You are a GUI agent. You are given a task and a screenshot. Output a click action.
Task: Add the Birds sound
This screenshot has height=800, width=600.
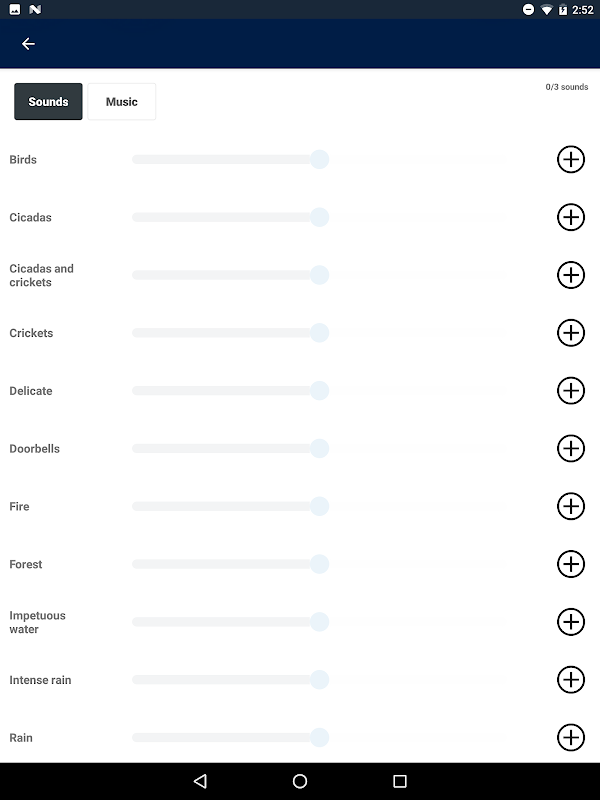tap(570, 159)
